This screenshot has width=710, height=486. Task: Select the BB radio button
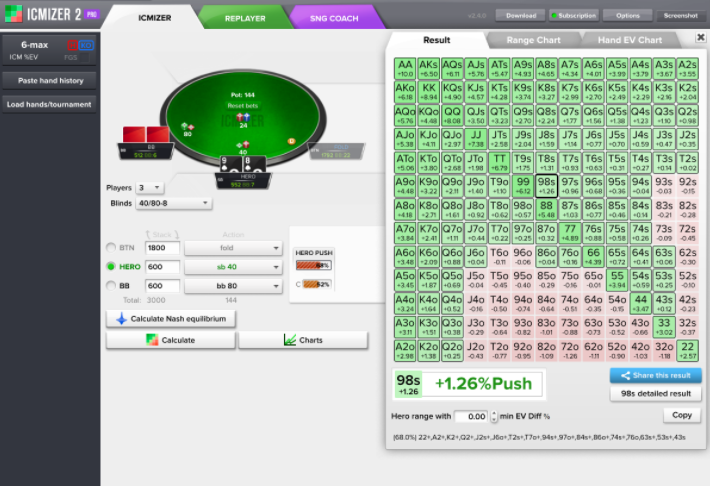111,285
